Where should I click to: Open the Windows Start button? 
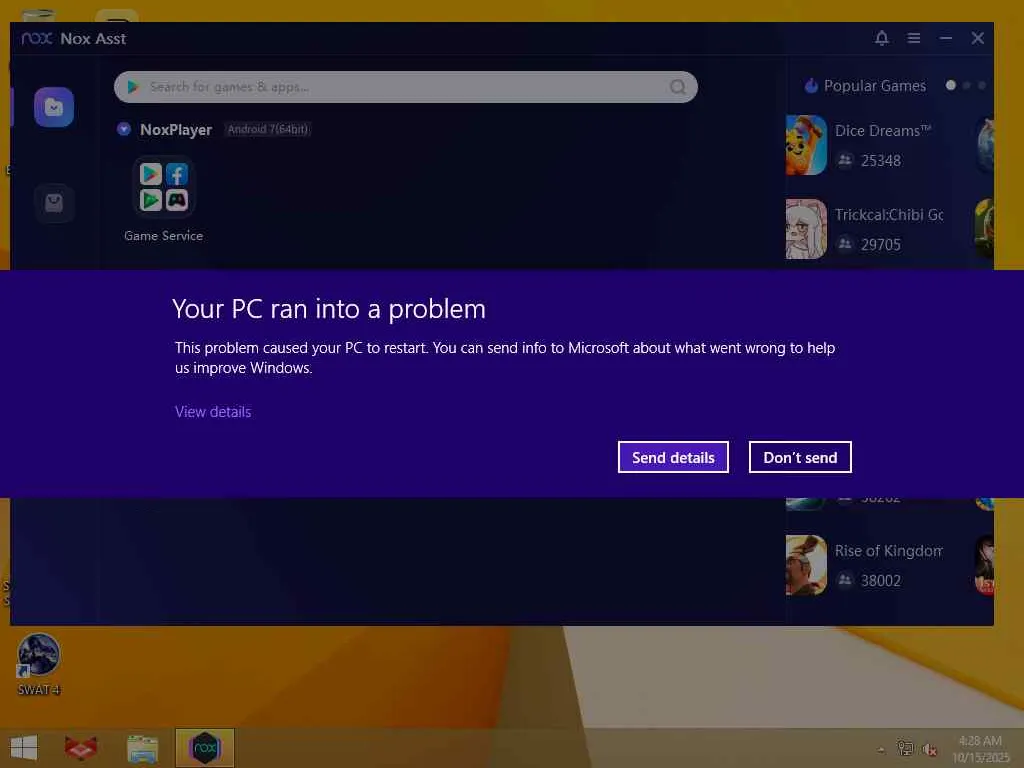pyautogui.click(x=24, y=748)
